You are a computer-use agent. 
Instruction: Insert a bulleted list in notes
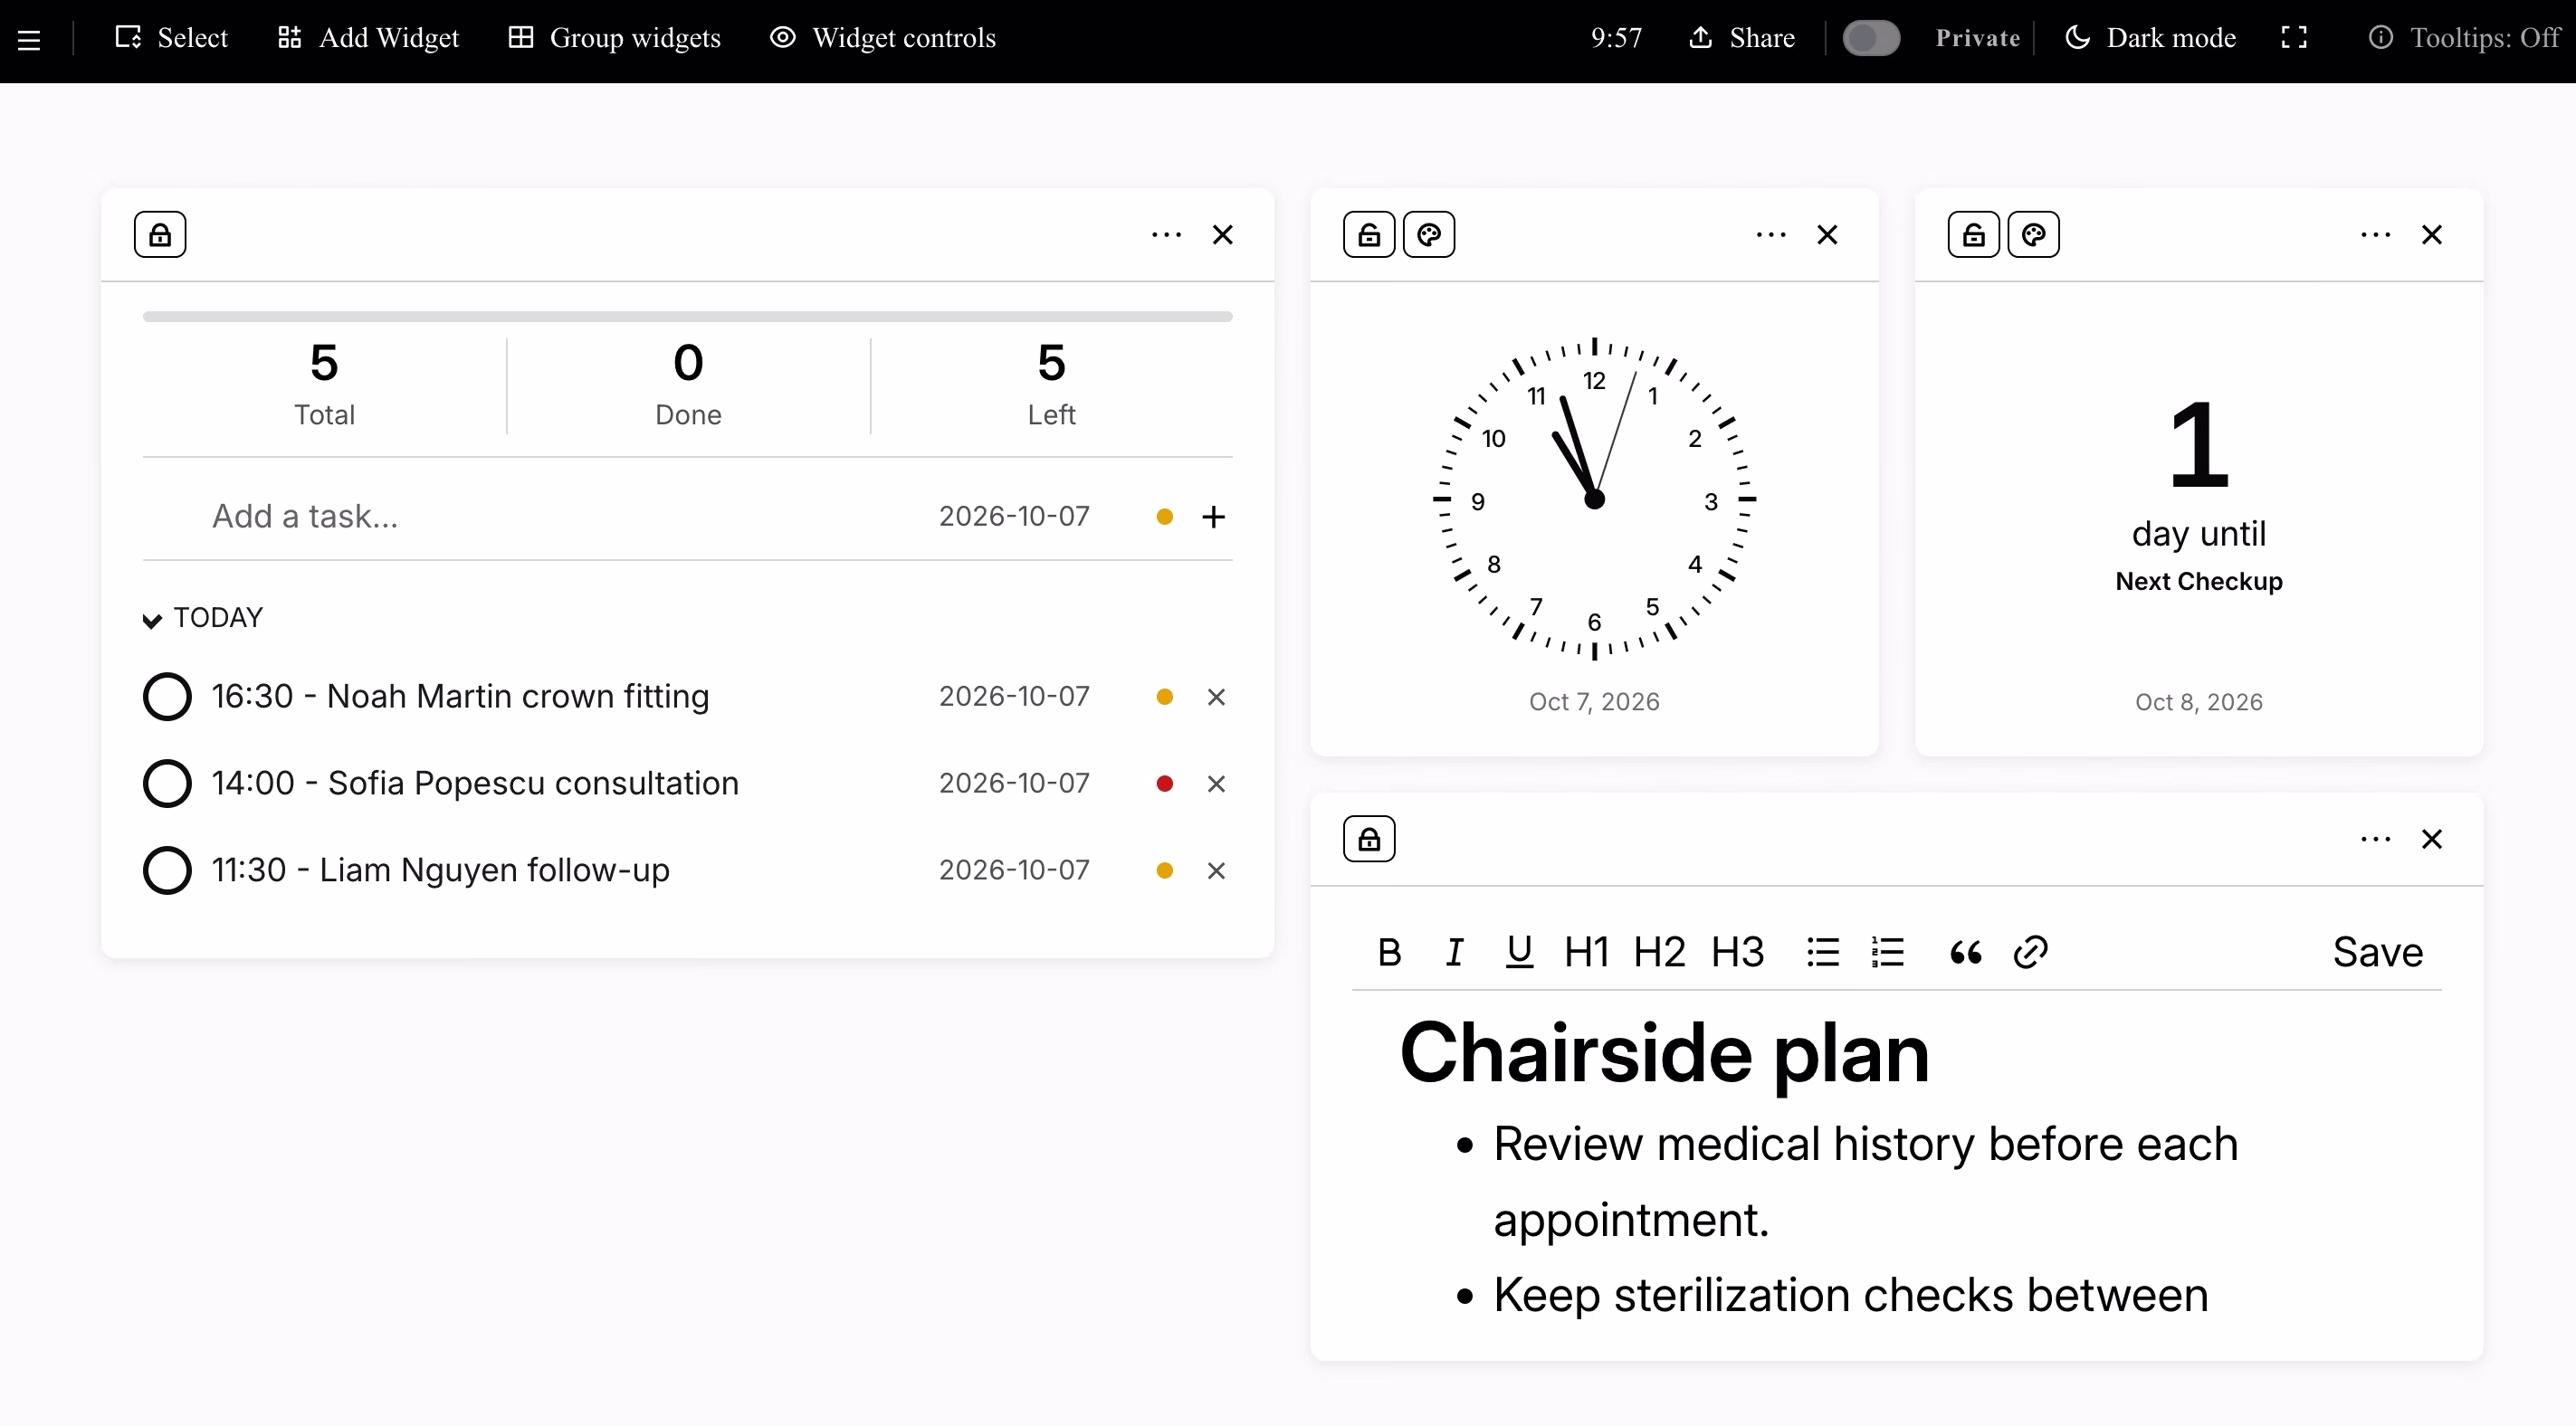tap(1823, 952)
